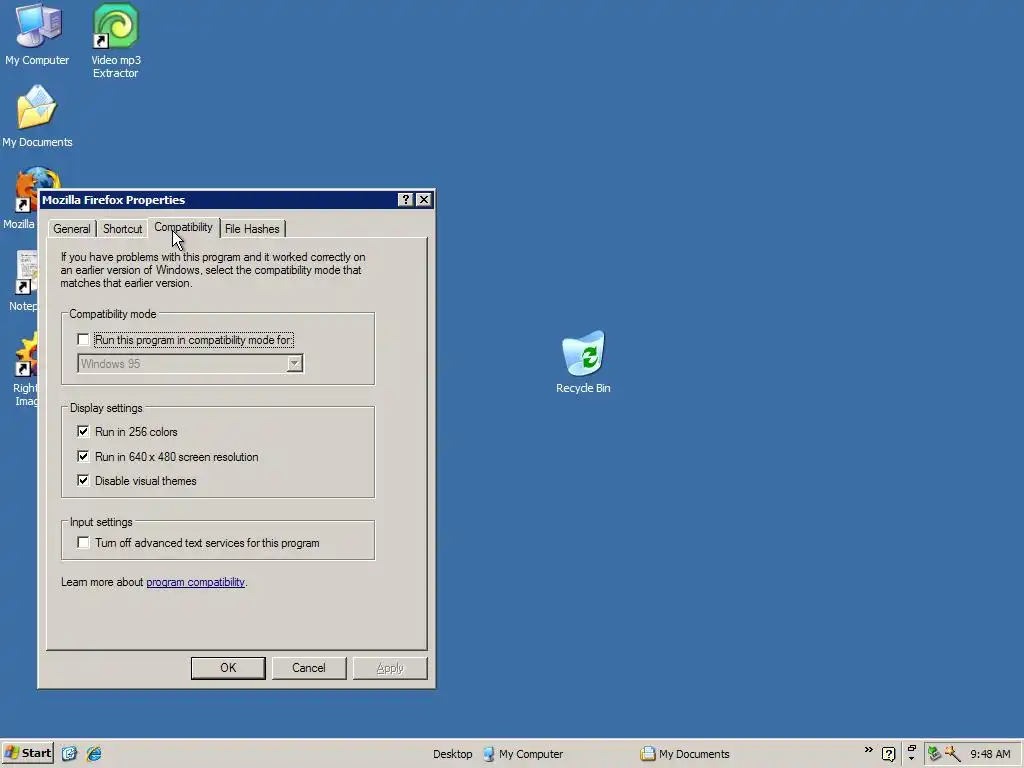Image resolution: width=1024 pixels, height=768 pixels.
Task: Uncheck Disable visual themes
Action: [x=83, y=480]
